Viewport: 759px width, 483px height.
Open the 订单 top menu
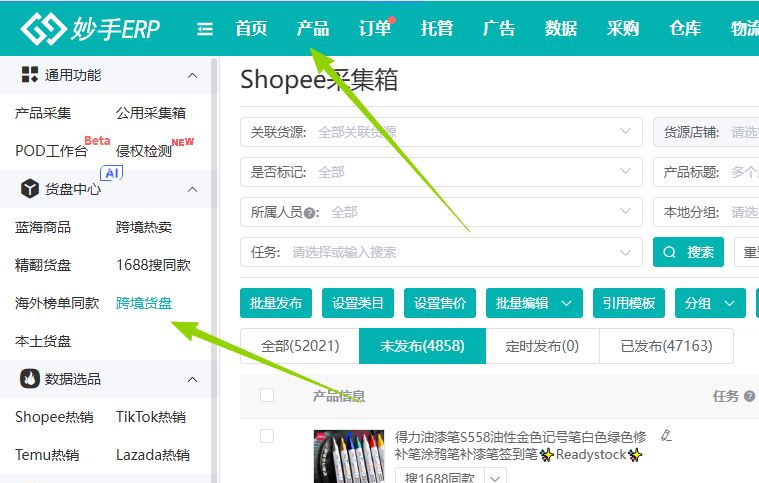(x=375, y=29)
